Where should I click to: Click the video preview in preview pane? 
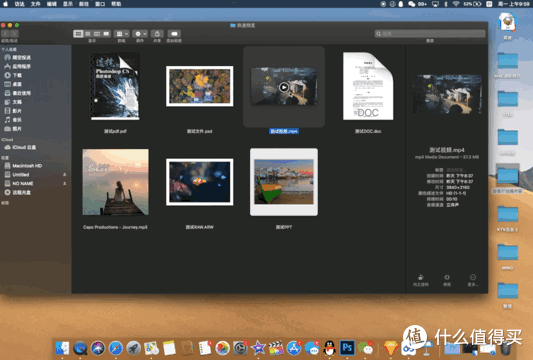point(447,94)
